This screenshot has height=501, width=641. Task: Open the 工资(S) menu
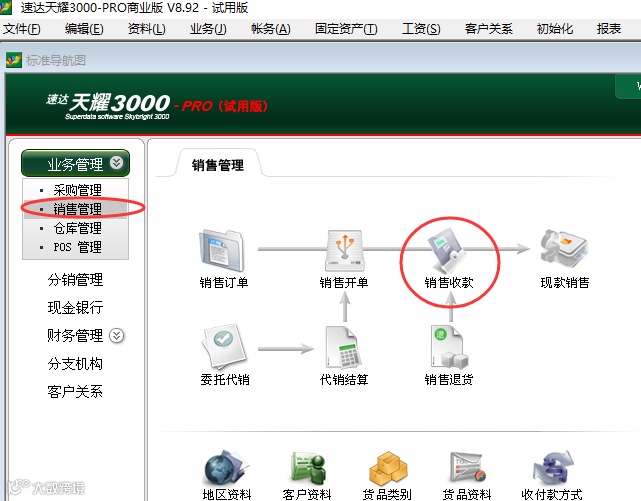[x=421, y=29]
